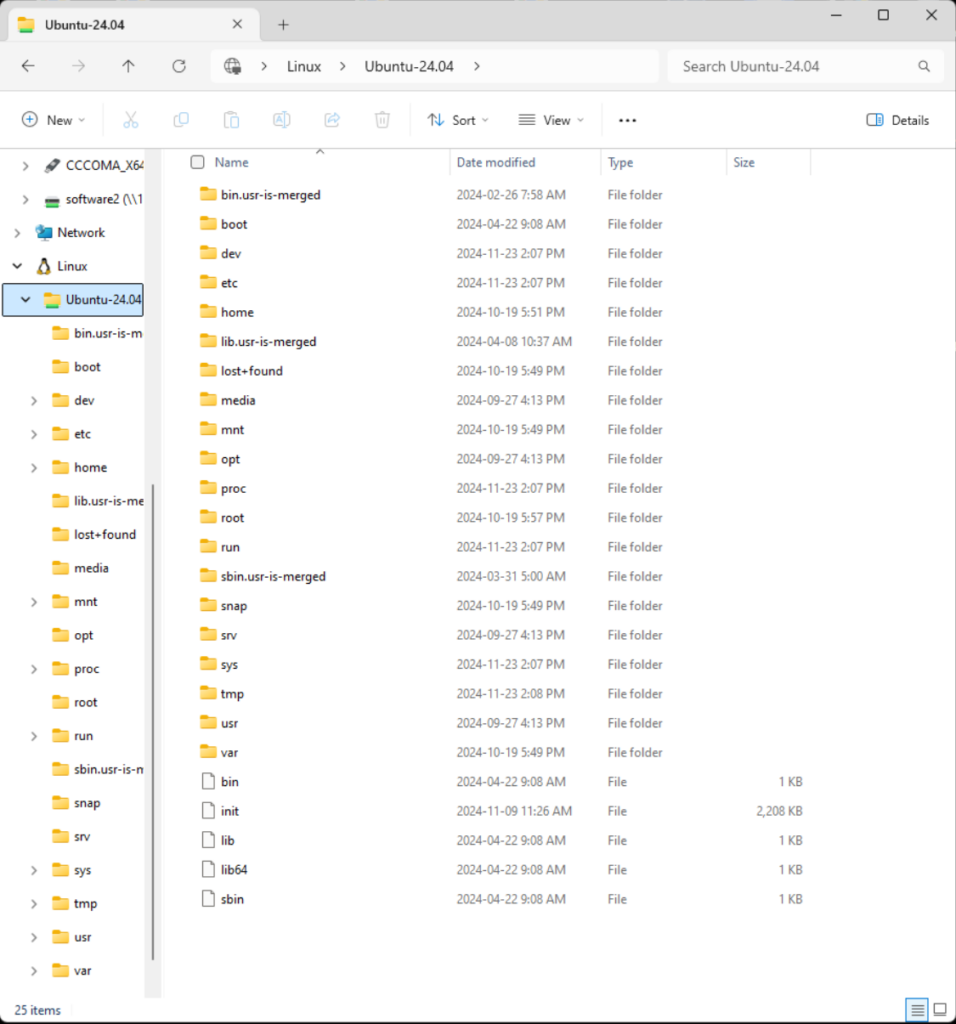
Task: Switch to large thumbnails view icon
Action: coord(940,1010)
